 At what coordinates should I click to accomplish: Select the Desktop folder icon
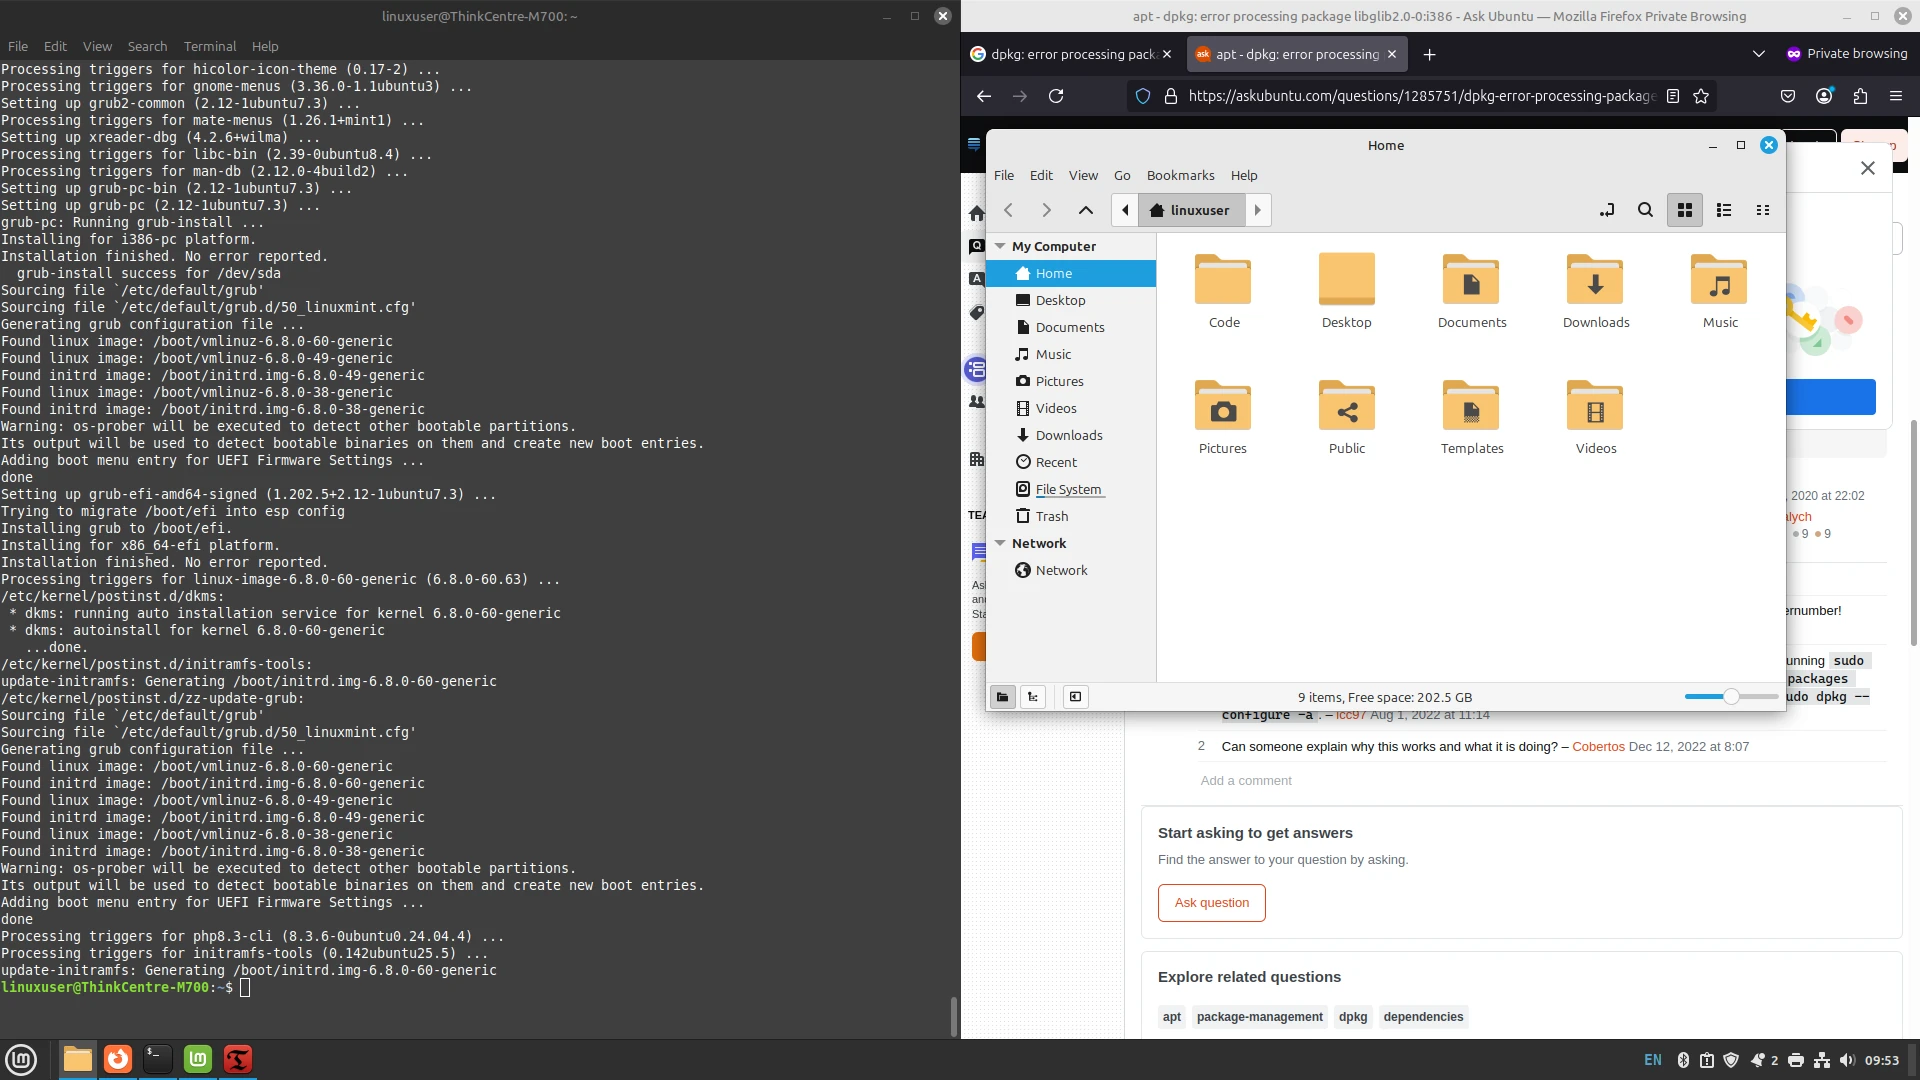click(x=1347, y=280)
